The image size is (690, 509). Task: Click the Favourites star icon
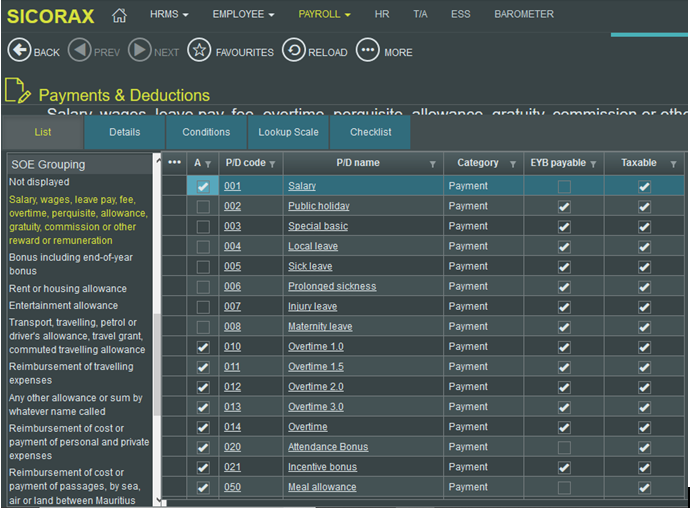199,51
